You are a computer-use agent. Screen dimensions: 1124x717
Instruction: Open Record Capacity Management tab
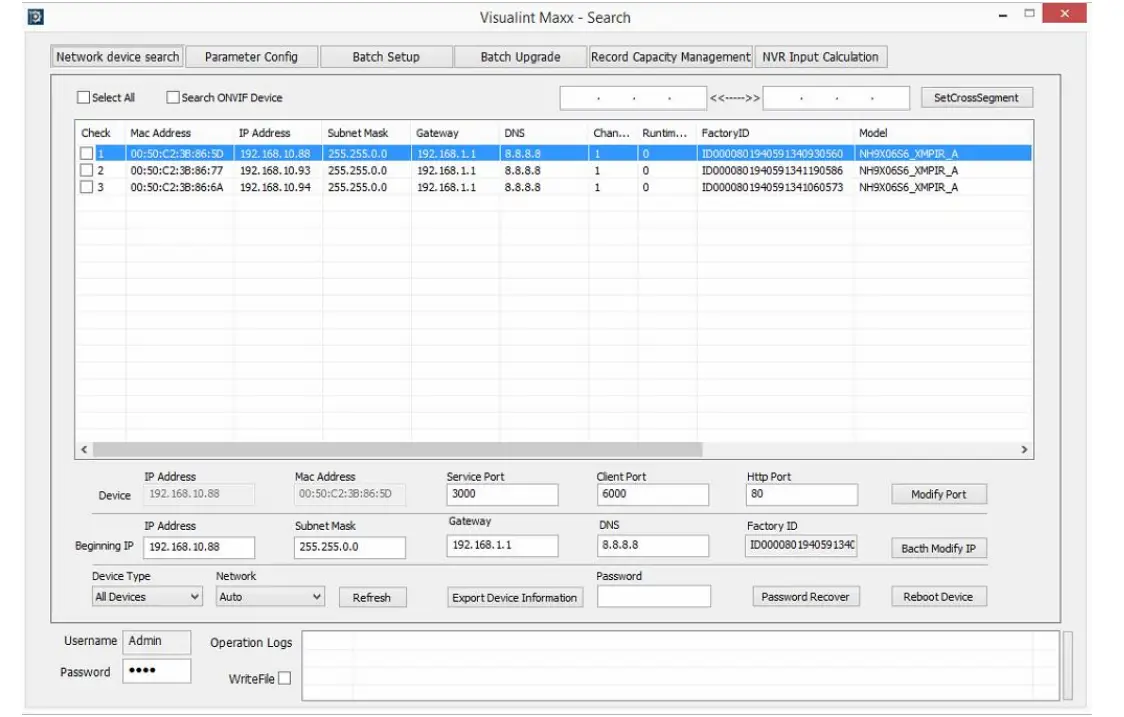coord(670,57)
